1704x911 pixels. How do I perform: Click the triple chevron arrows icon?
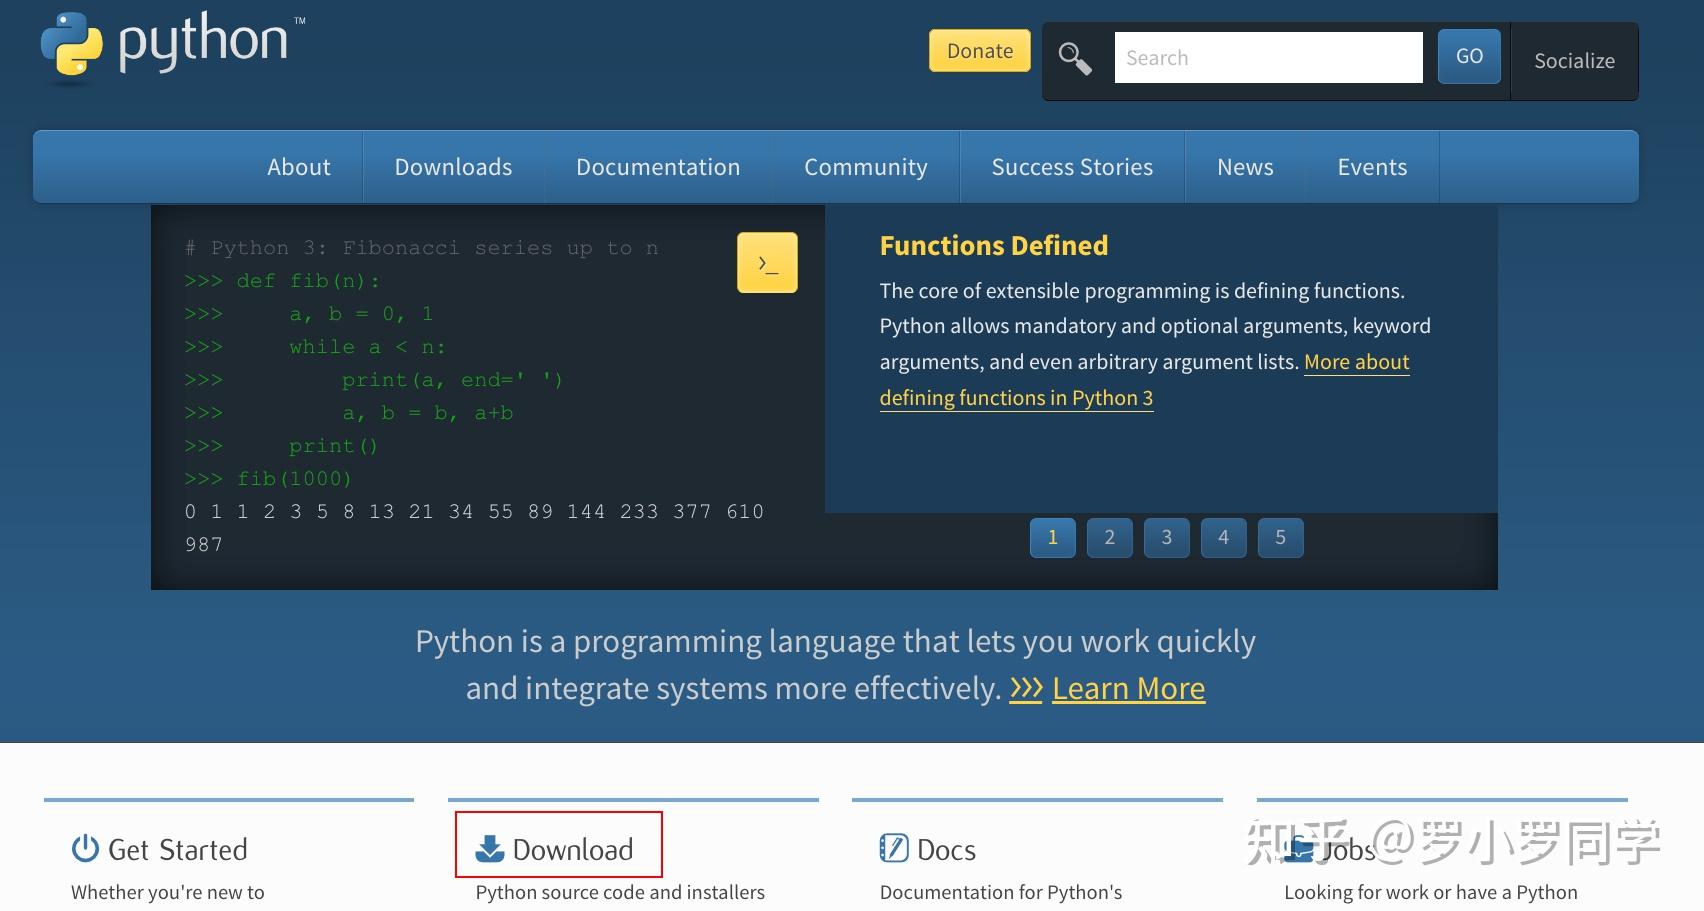pyautogui.click(x=1026, y=689)
